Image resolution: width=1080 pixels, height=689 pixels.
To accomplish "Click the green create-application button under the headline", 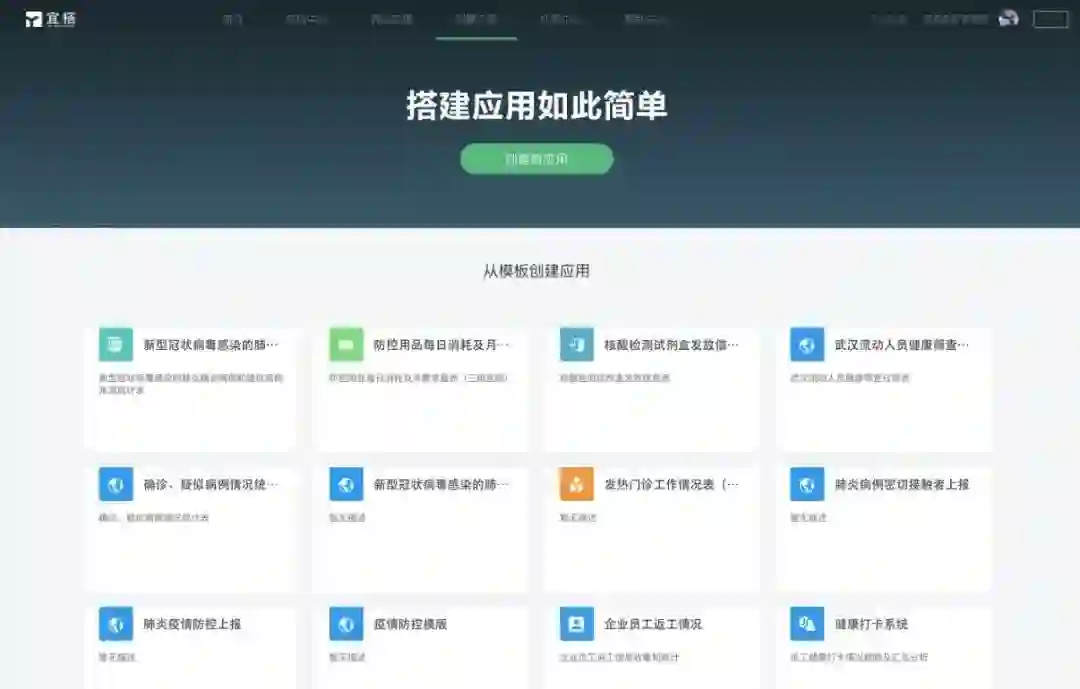I will coord(537,159).
